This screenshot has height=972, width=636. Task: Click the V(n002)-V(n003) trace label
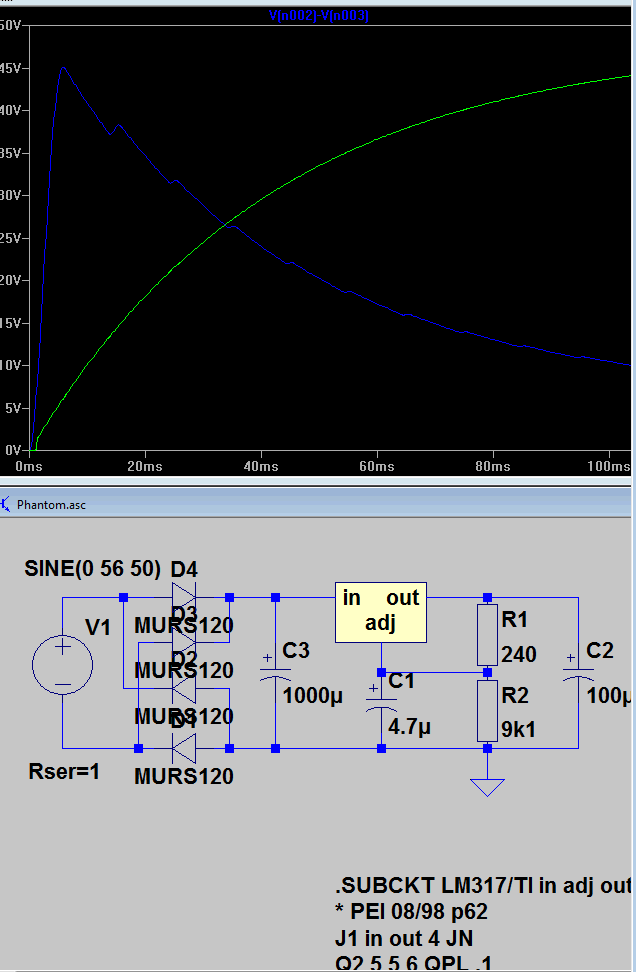(x=319, y=15)
